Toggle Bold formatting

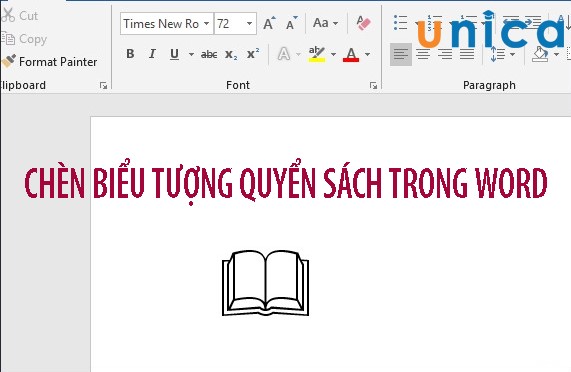click(x=130, y=54)
